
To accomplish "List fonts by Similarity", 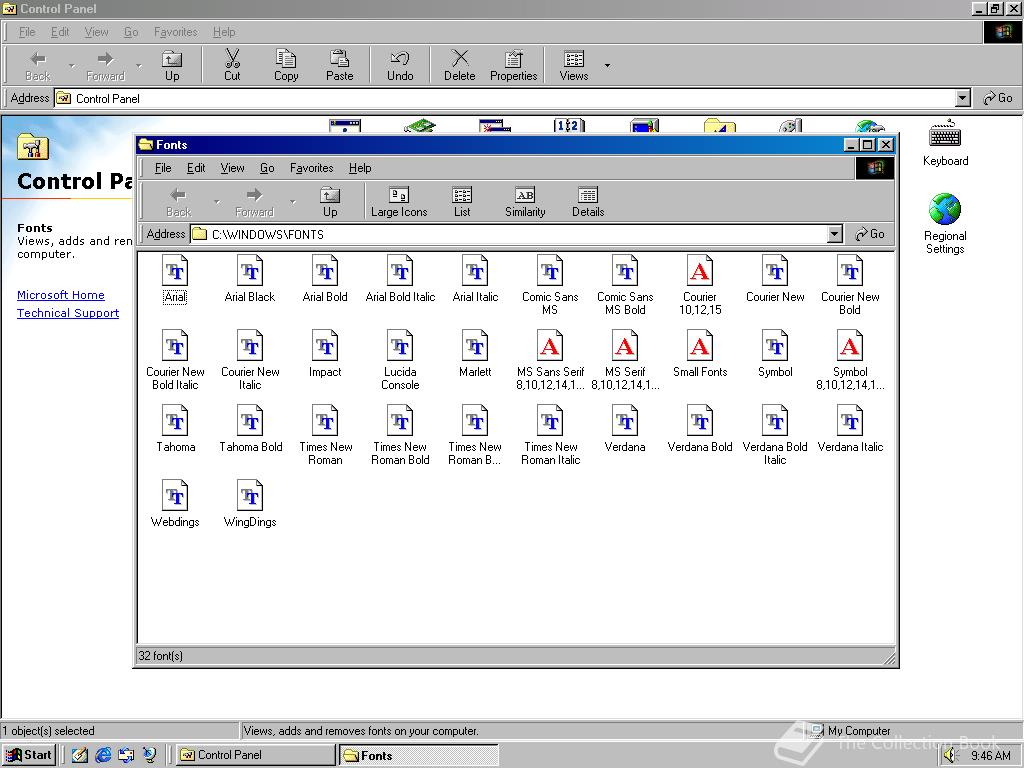I will [525, 202].
